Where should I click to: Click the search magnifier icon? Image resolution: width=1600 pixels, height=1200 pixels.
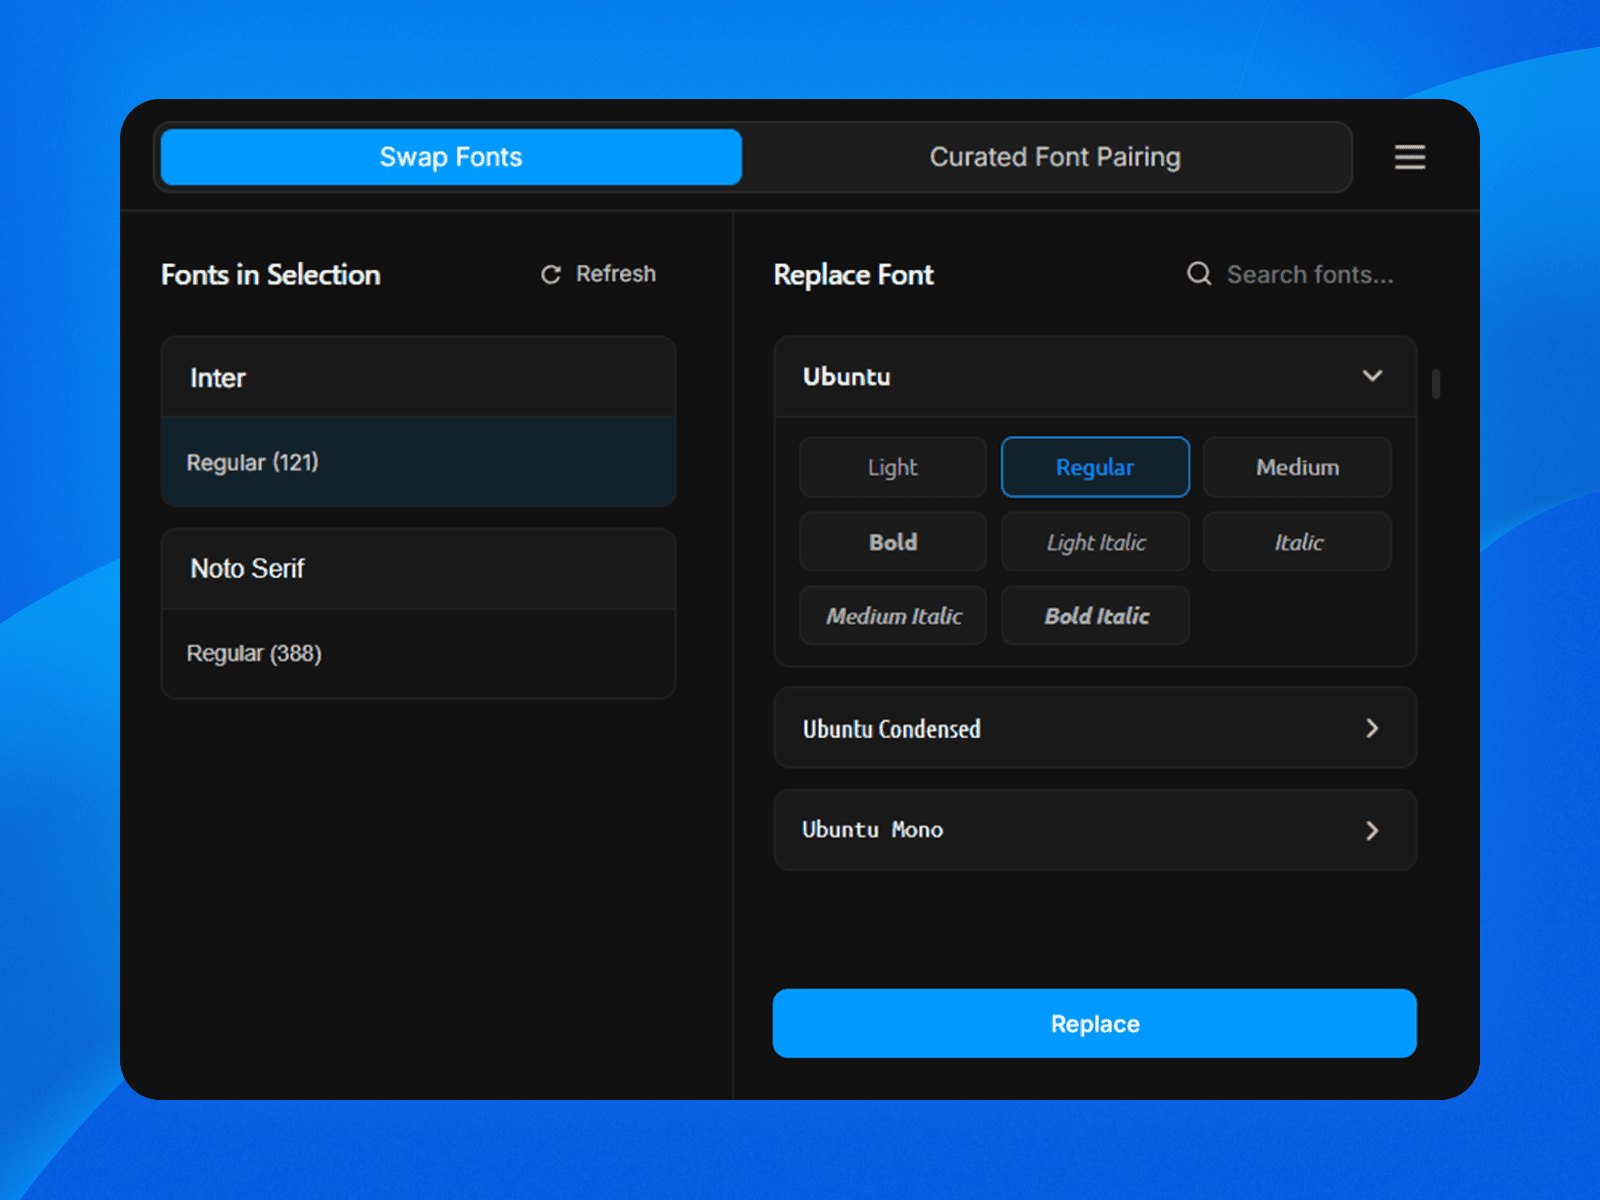point(1199,274)
